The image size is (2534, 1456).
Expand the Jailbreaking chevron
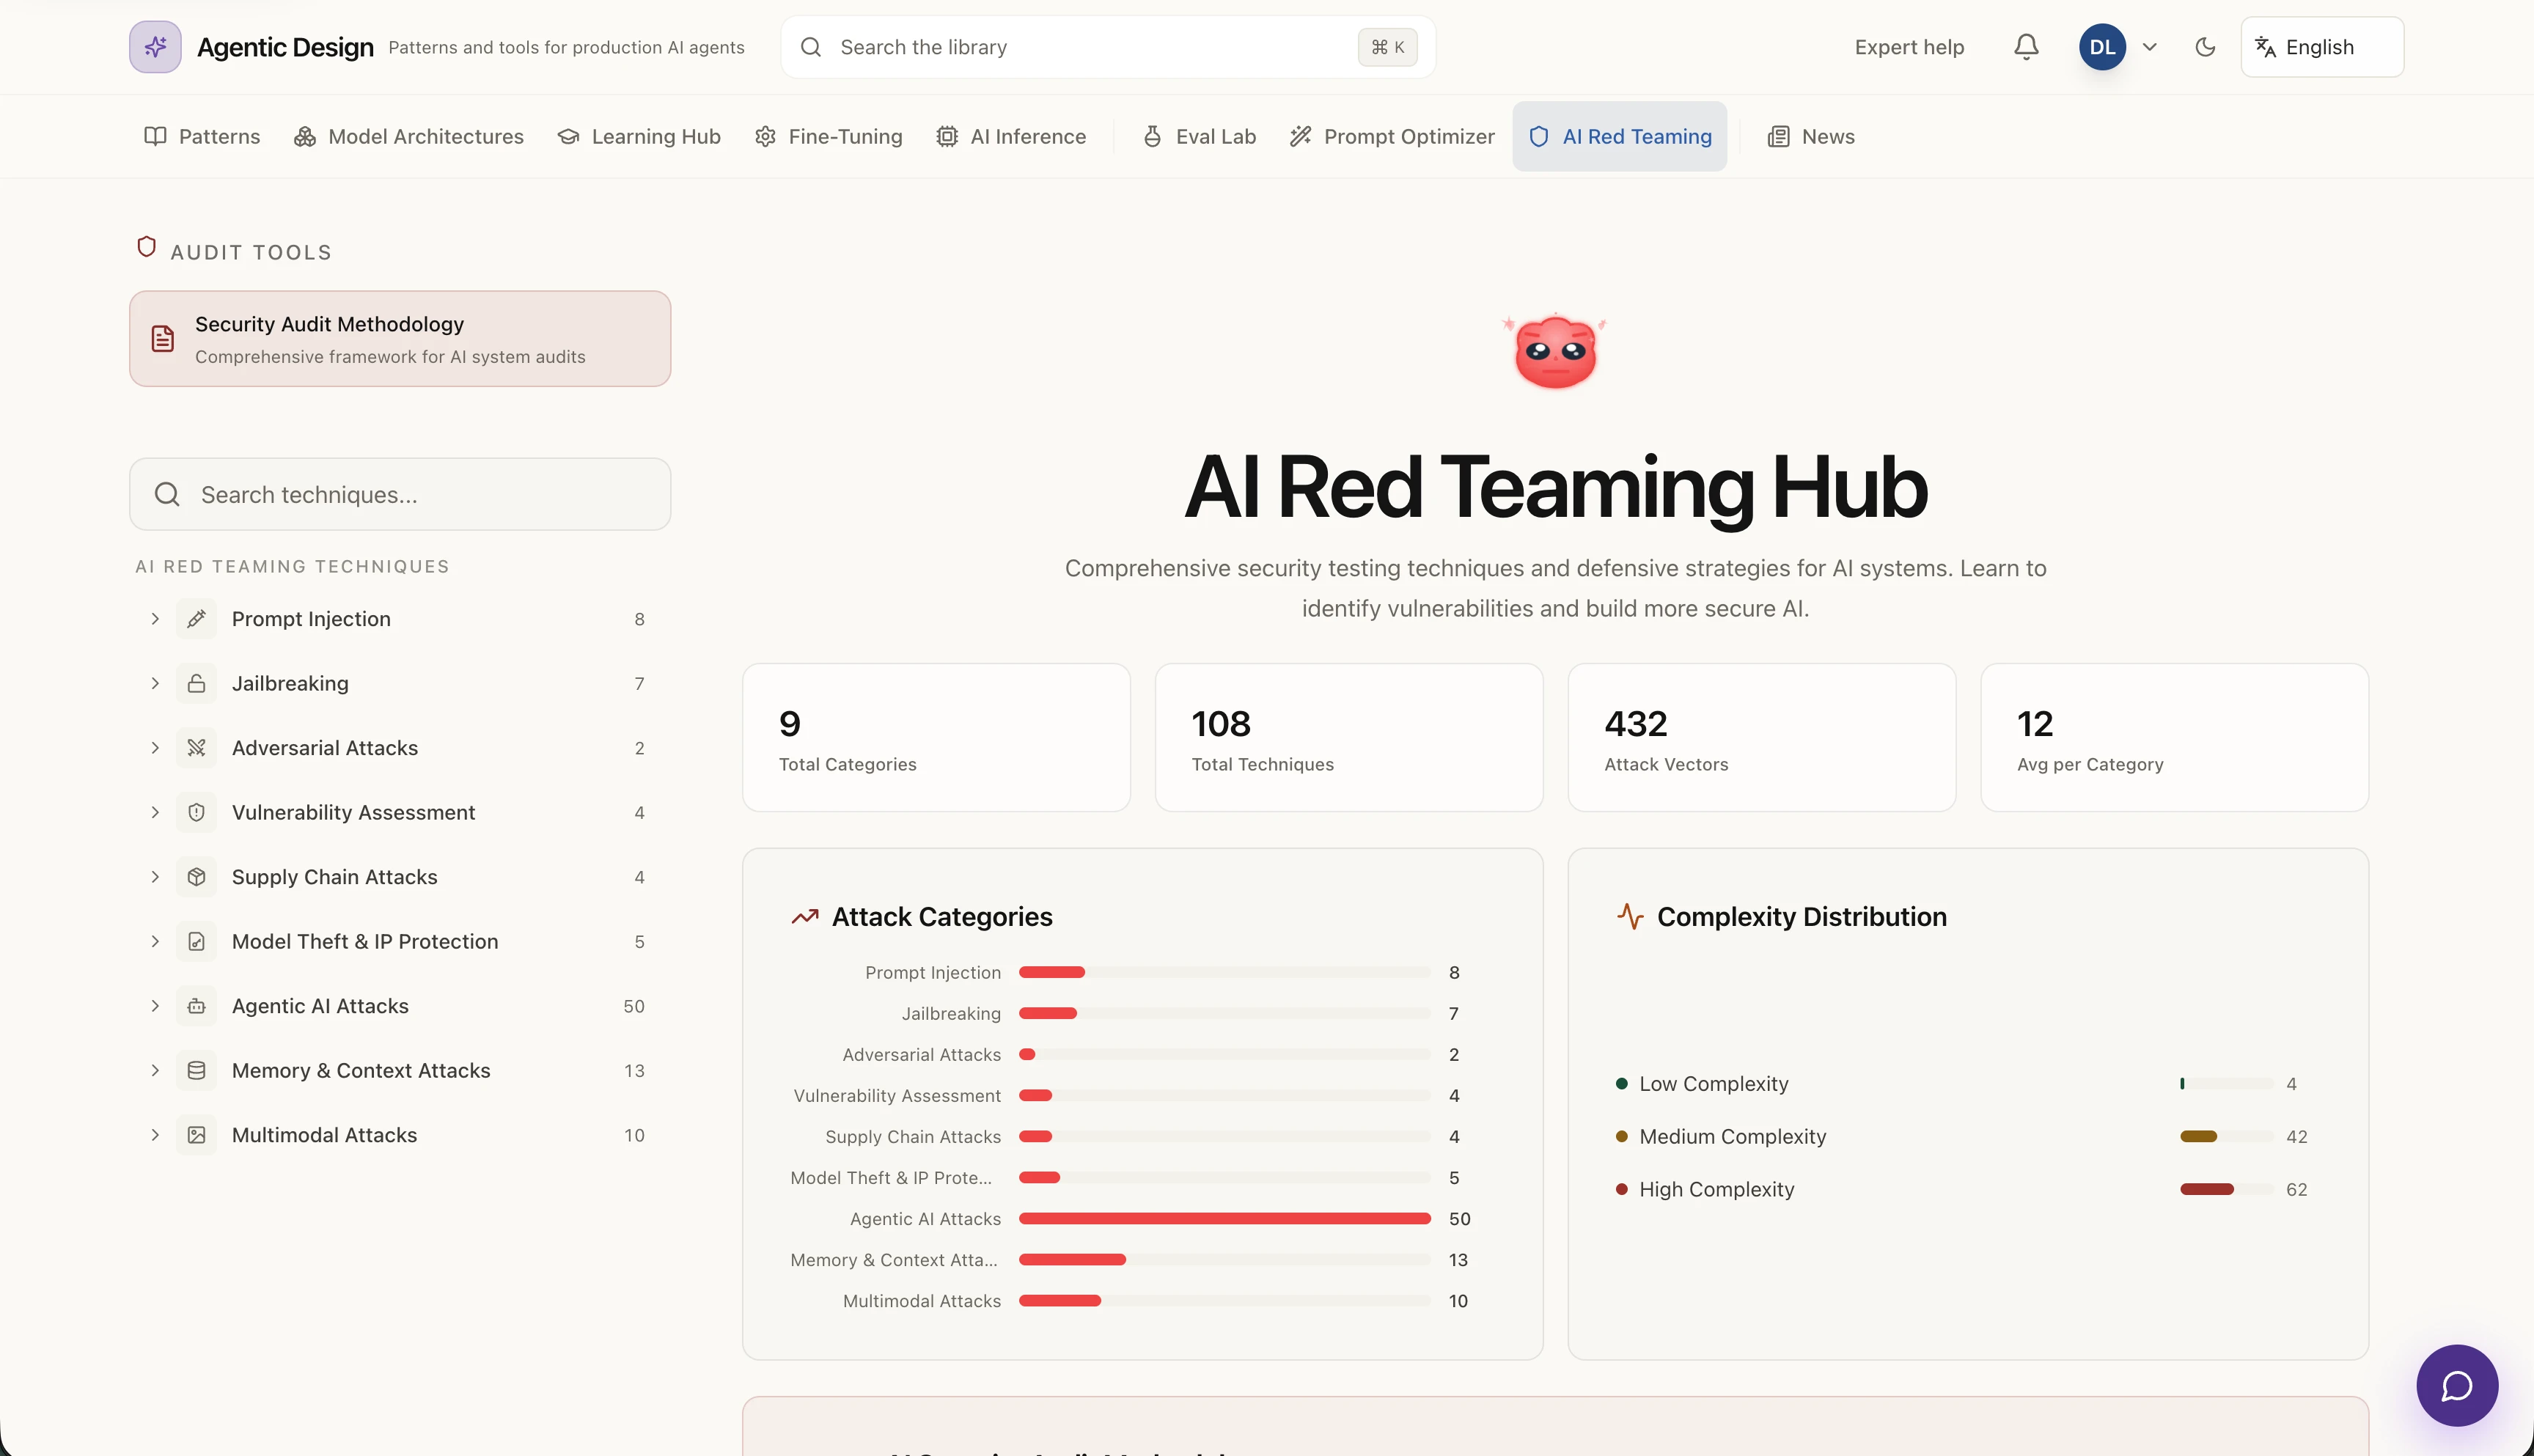click(155, 683)
